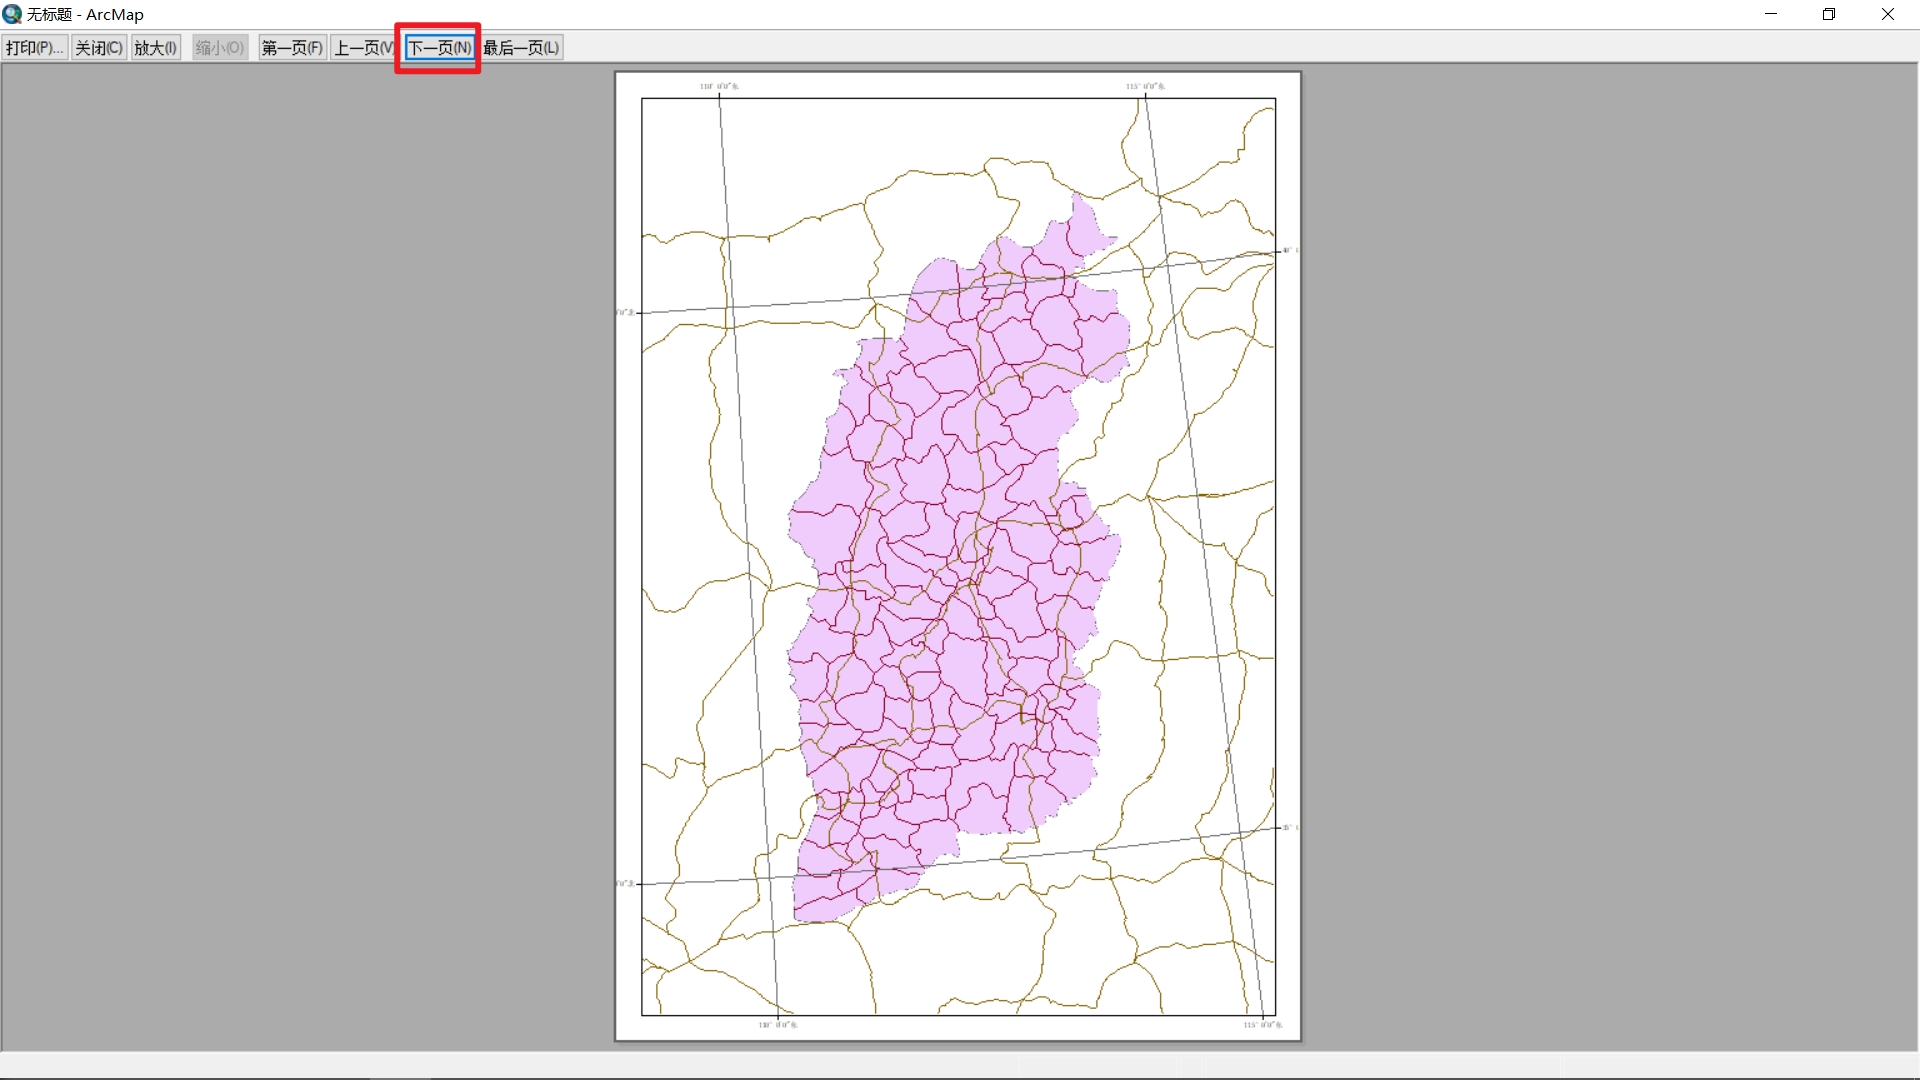Advance with the 下一页(N) next page button
This screenshot has width=1920, height=1080.
point(439,48)
